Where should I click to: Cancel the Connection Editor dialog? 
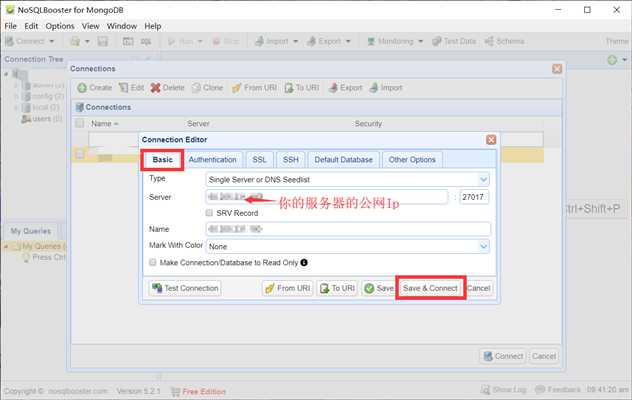point(479,288)
